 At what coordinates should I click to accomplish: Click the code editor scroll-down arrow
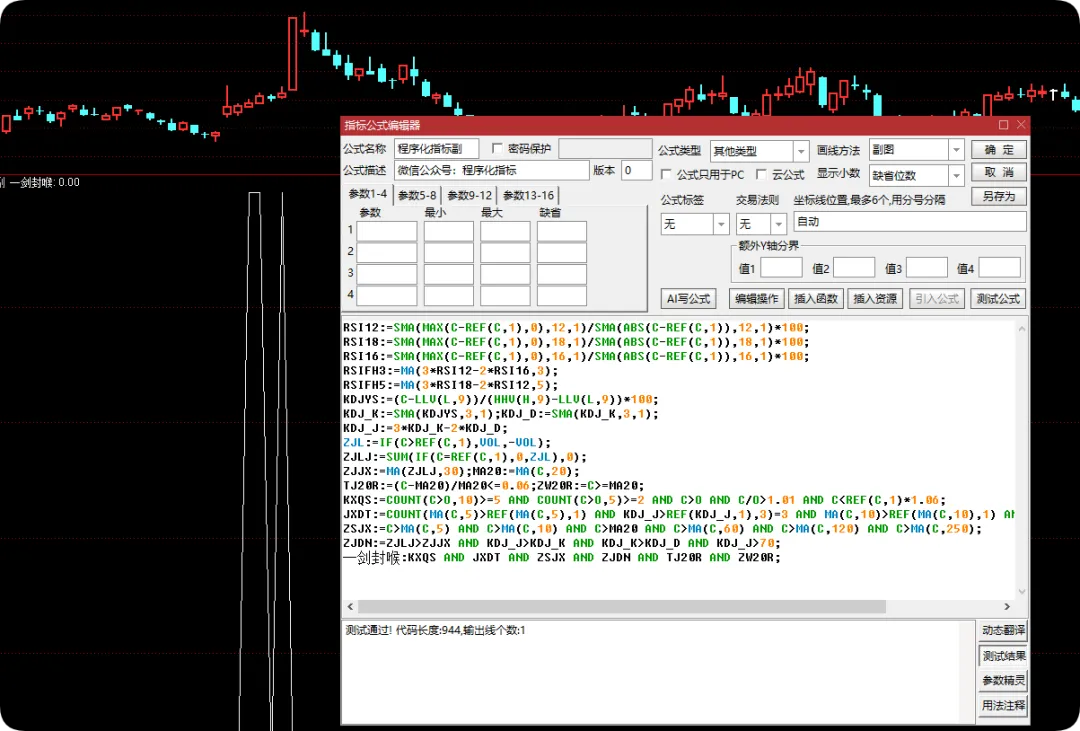click(x=1021, y=591)
